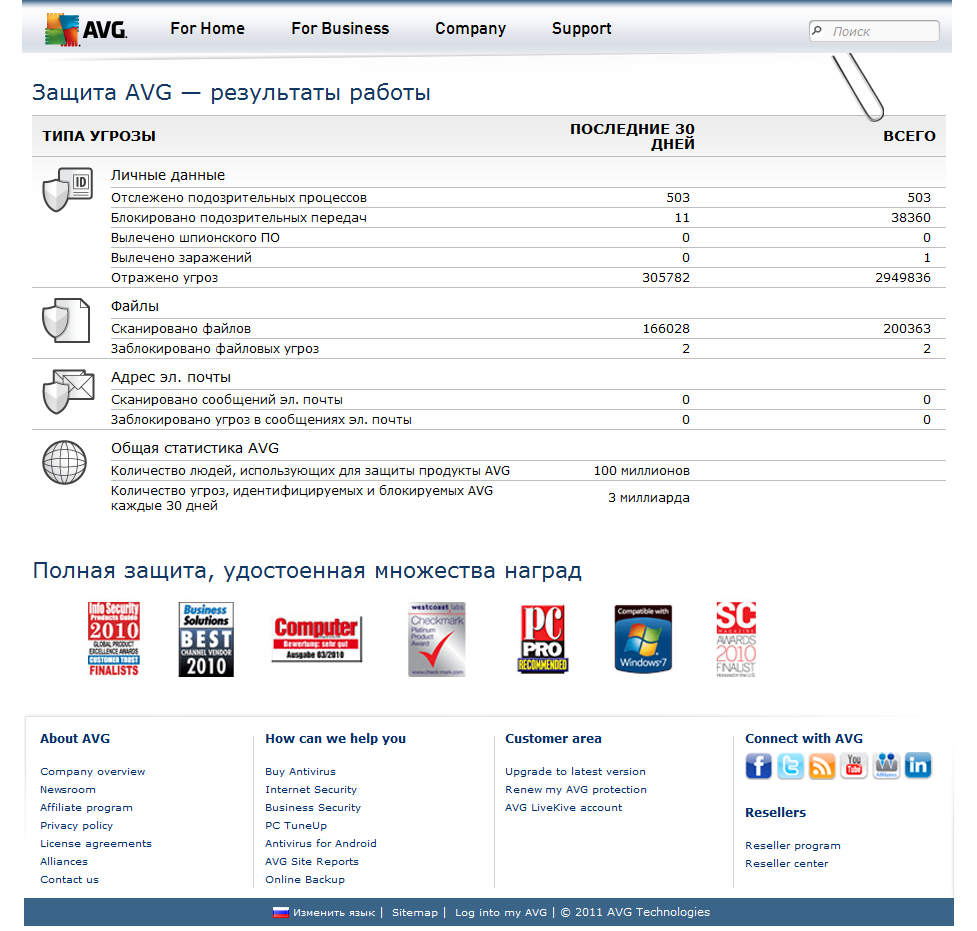Open the Business Security link
Viewport: 977px width, 931px height.
[313, 808]
